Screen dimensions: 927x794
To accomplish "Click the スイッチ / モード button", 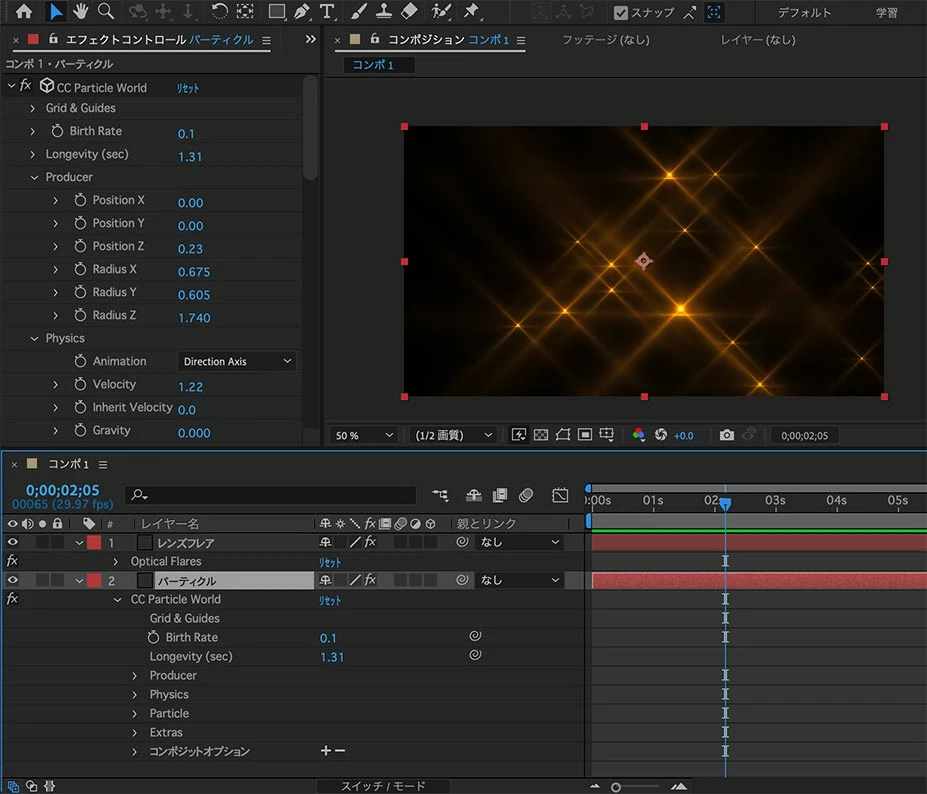I will click(x=383, y=786).
